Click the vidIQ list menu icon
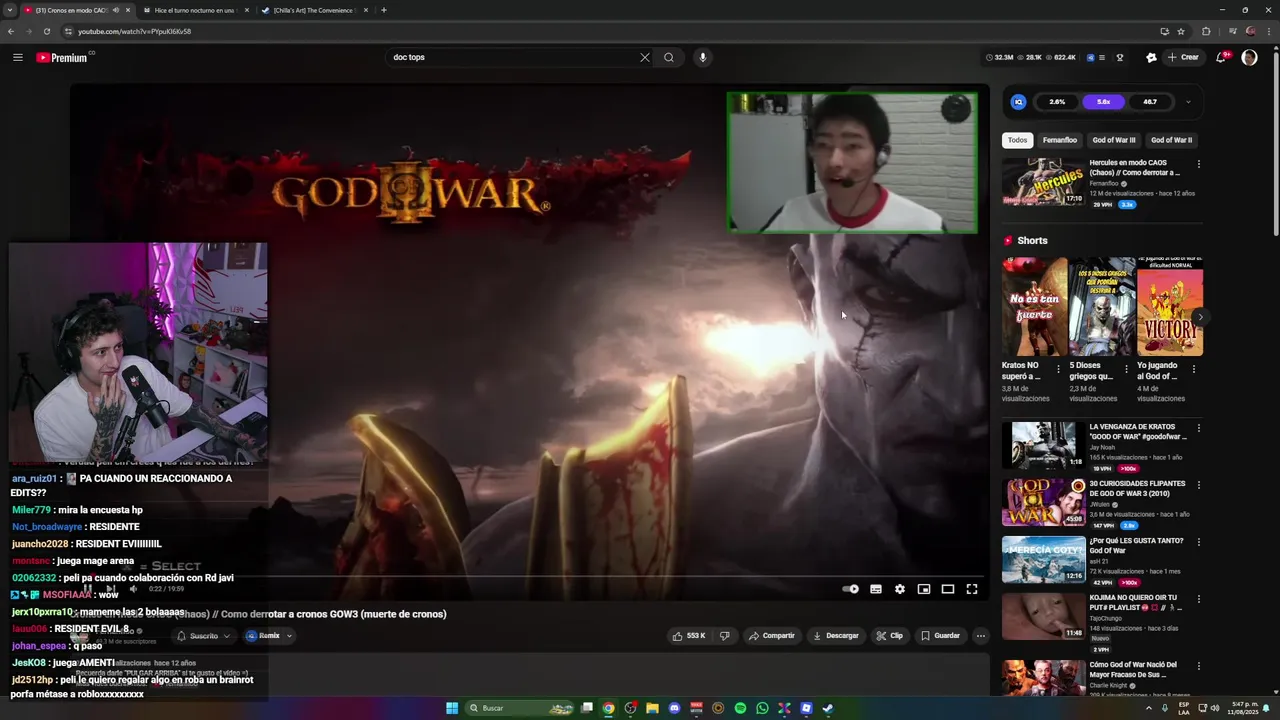Image resolution: width=1280 pixels, height=720 pixels. (x=1102, y=57)
